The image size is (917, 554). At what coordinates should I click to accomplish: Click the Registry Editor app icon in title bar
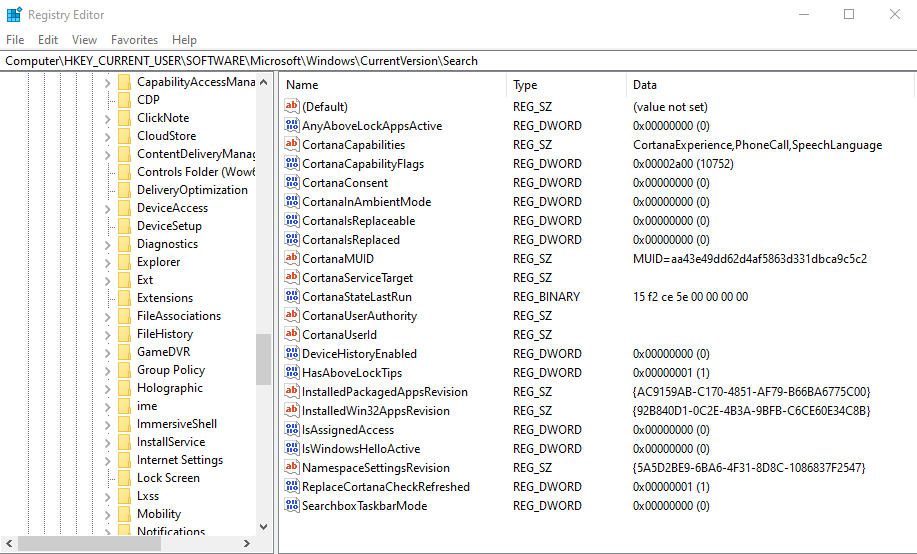point(13,15)
